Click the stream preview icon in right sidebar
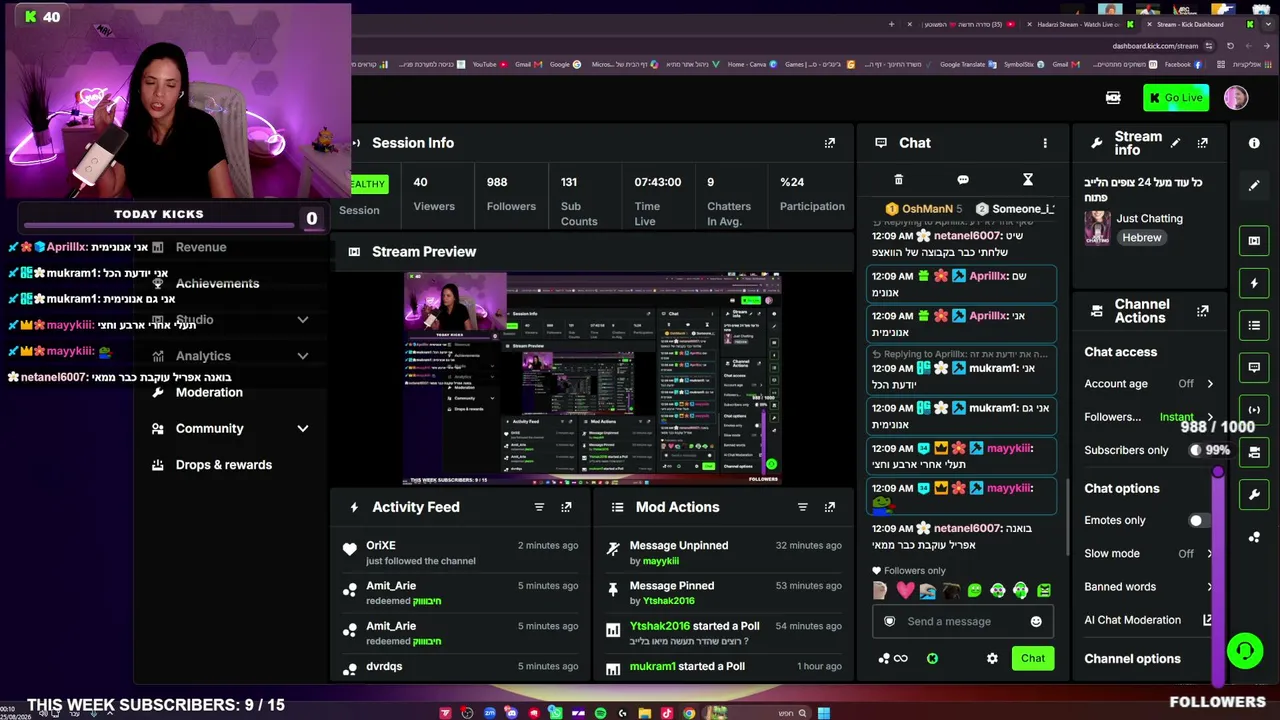This screenshot has height=720, width=1280. point(1254,240)
